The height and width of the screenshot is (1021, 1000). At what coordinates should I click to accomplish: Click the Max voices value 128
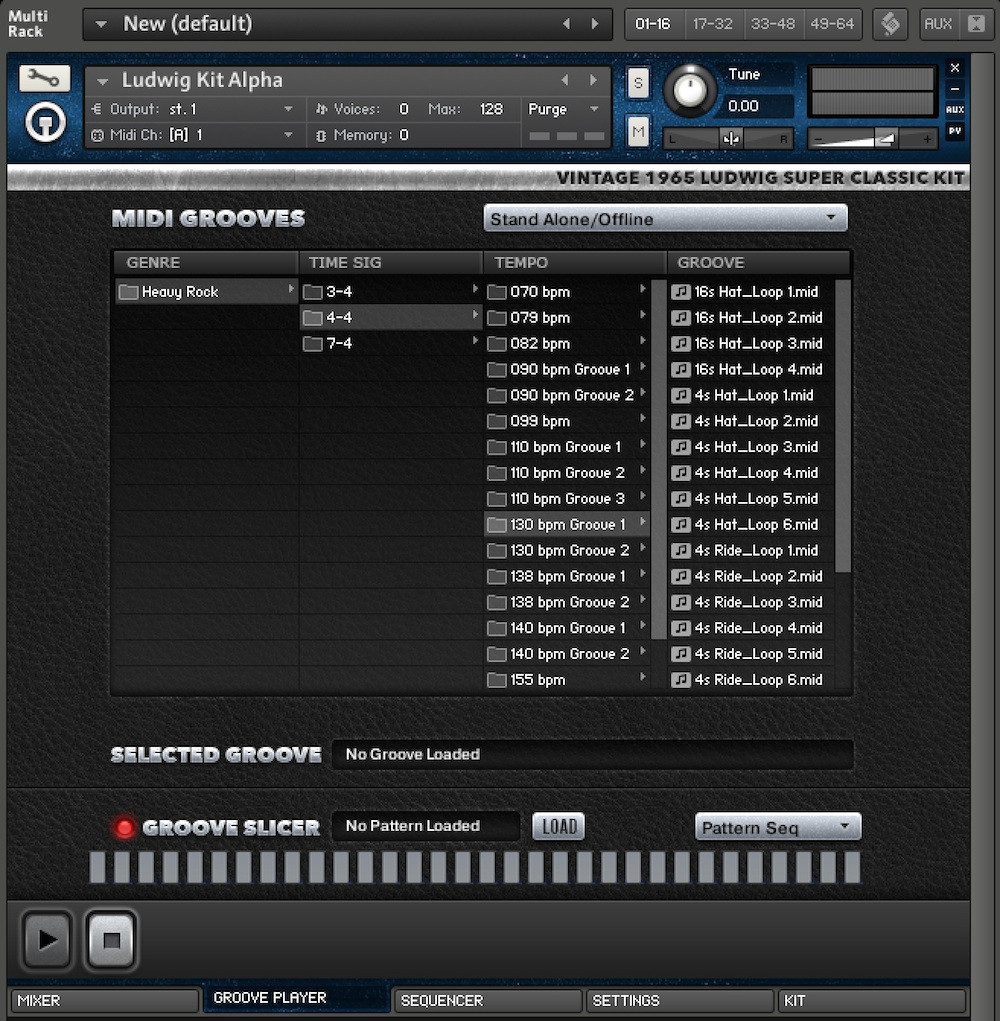(x=492, y=109)
